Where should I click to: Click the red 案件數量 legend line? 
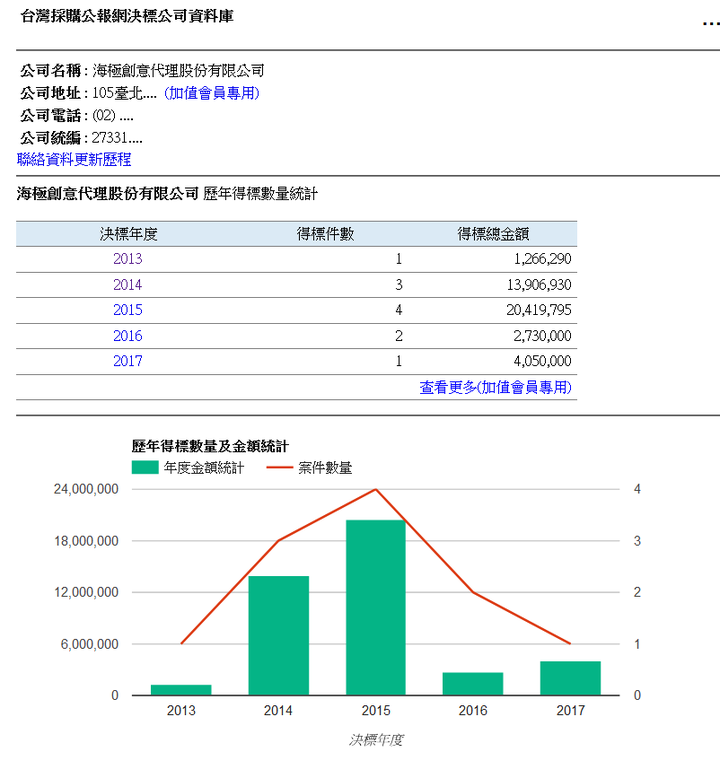(279, 467)
